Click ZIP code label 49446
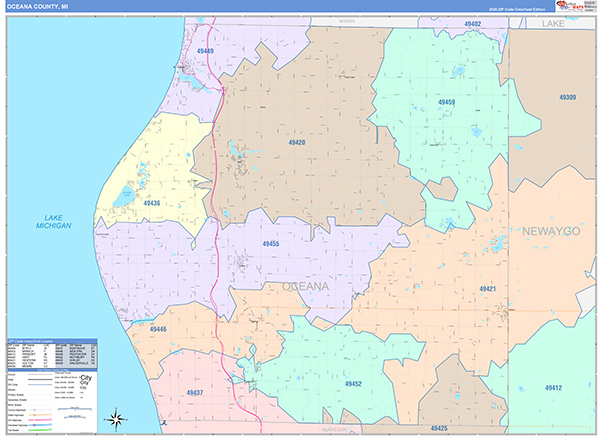Screen dimensions: 600x436 coord(159,328)
